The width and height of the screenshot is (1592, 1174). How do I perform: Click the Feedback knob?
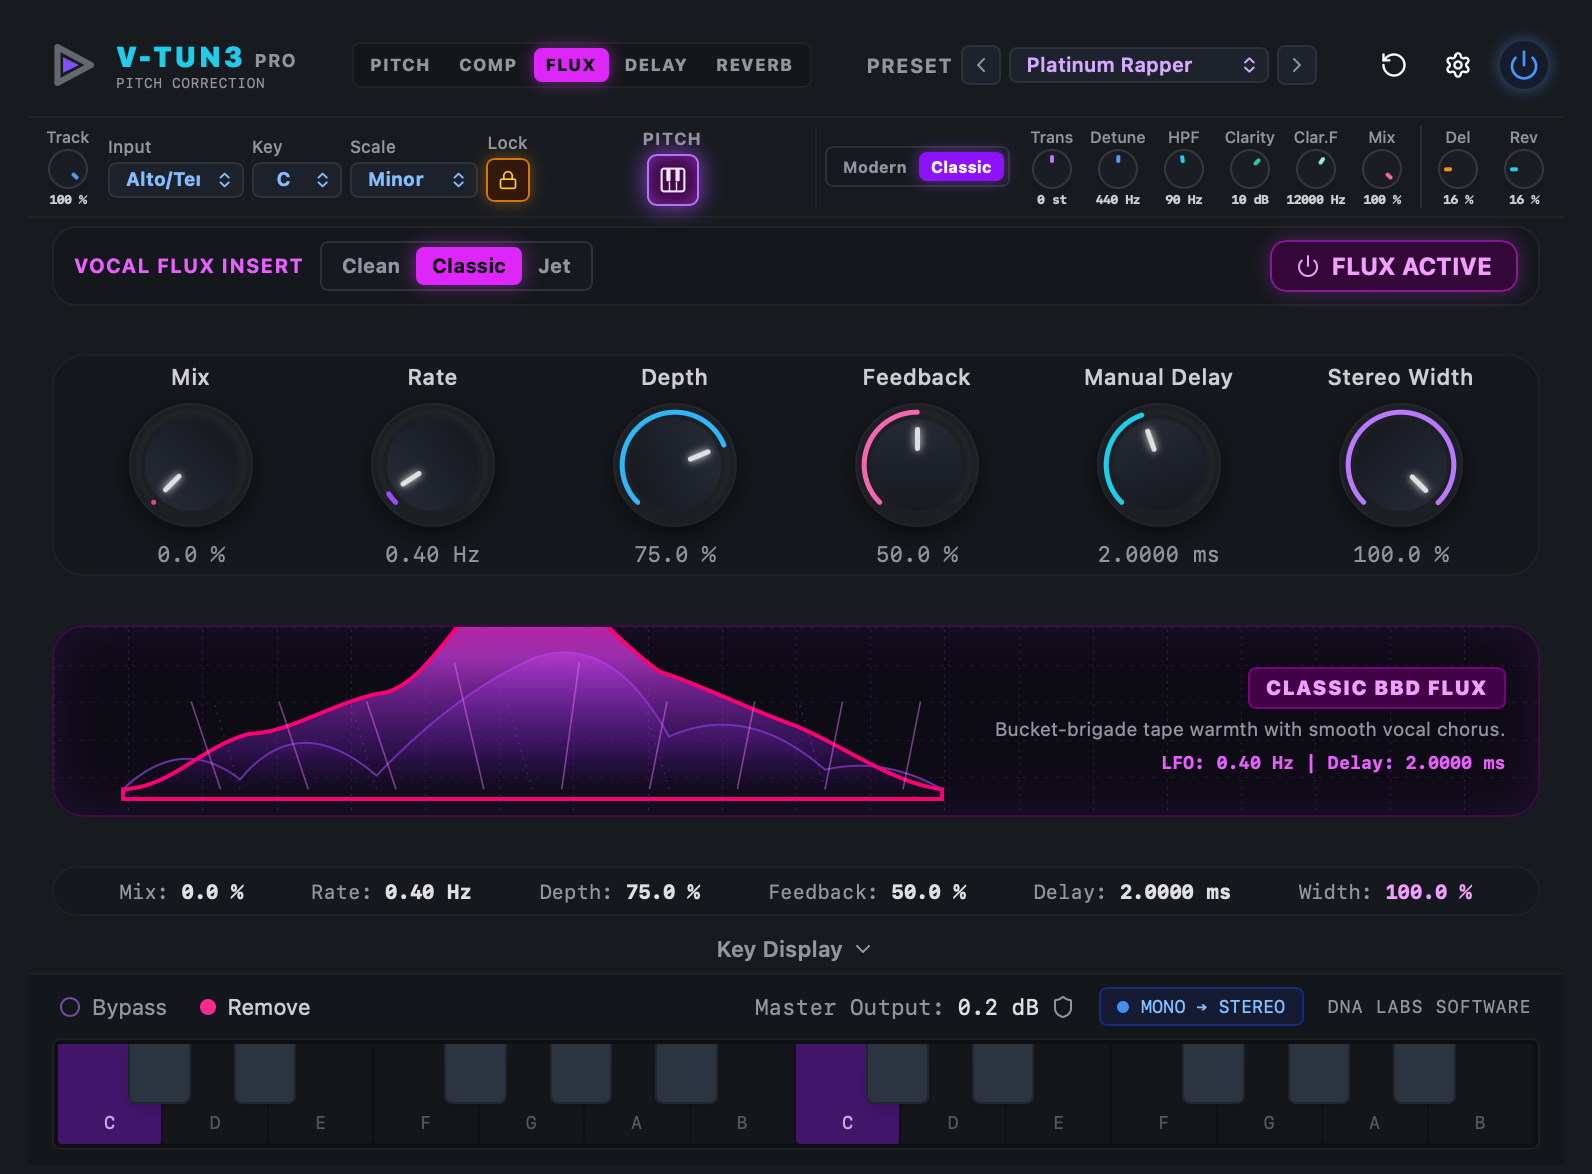(917, 465)
